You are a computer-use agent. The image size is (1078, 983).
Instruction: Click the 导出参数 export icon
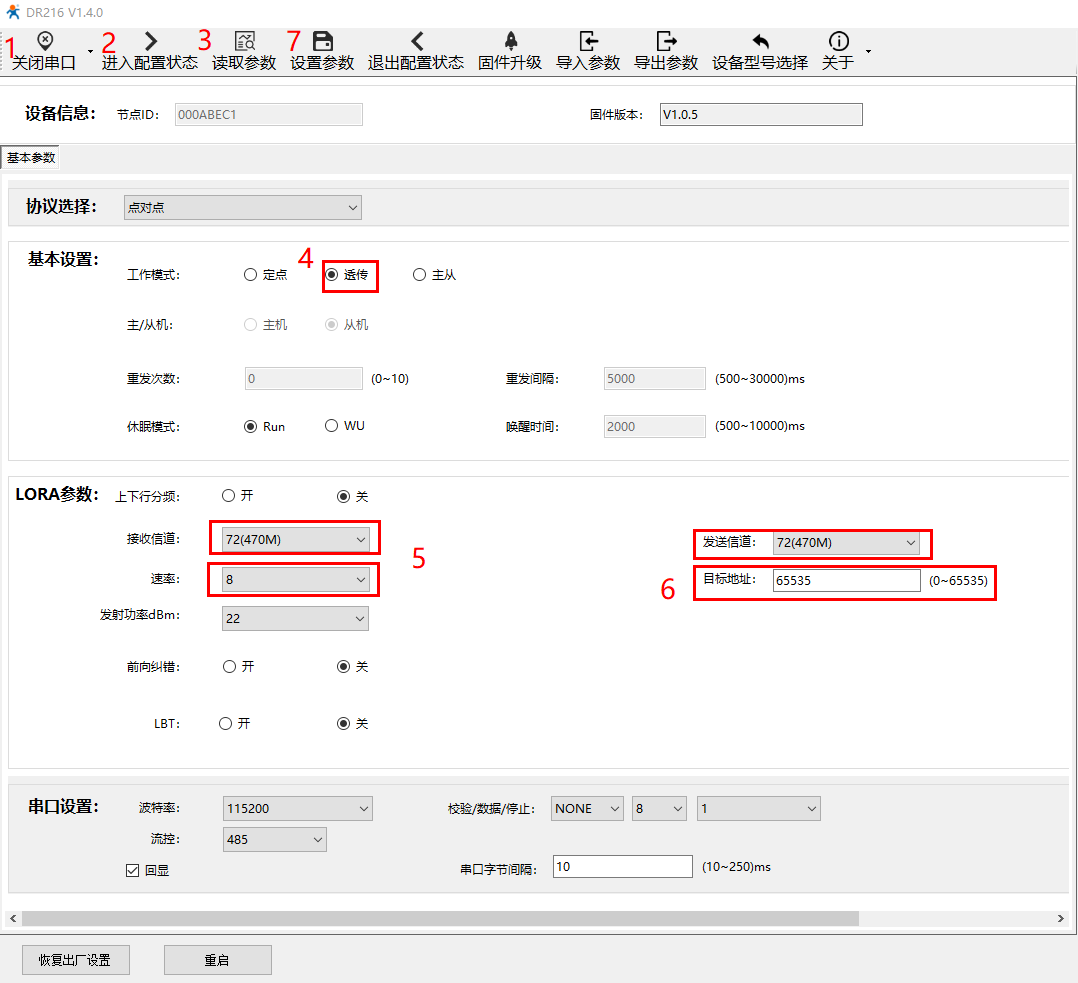(x=666, y=41)
